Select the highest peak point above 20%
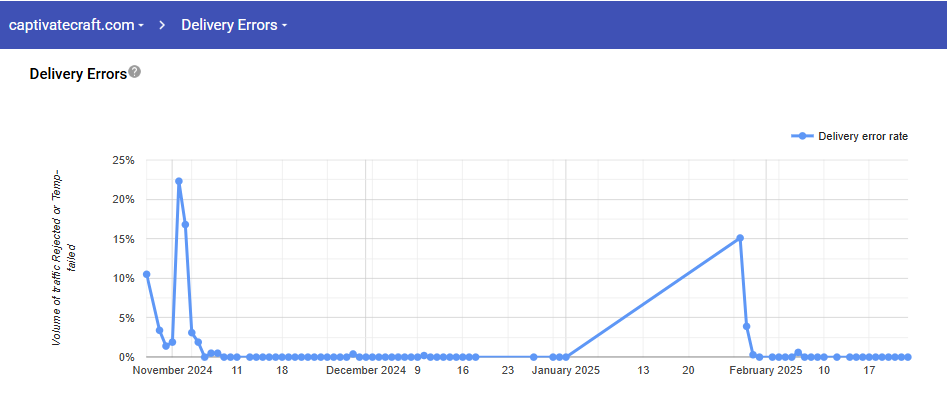 click(x=179, y=181)
